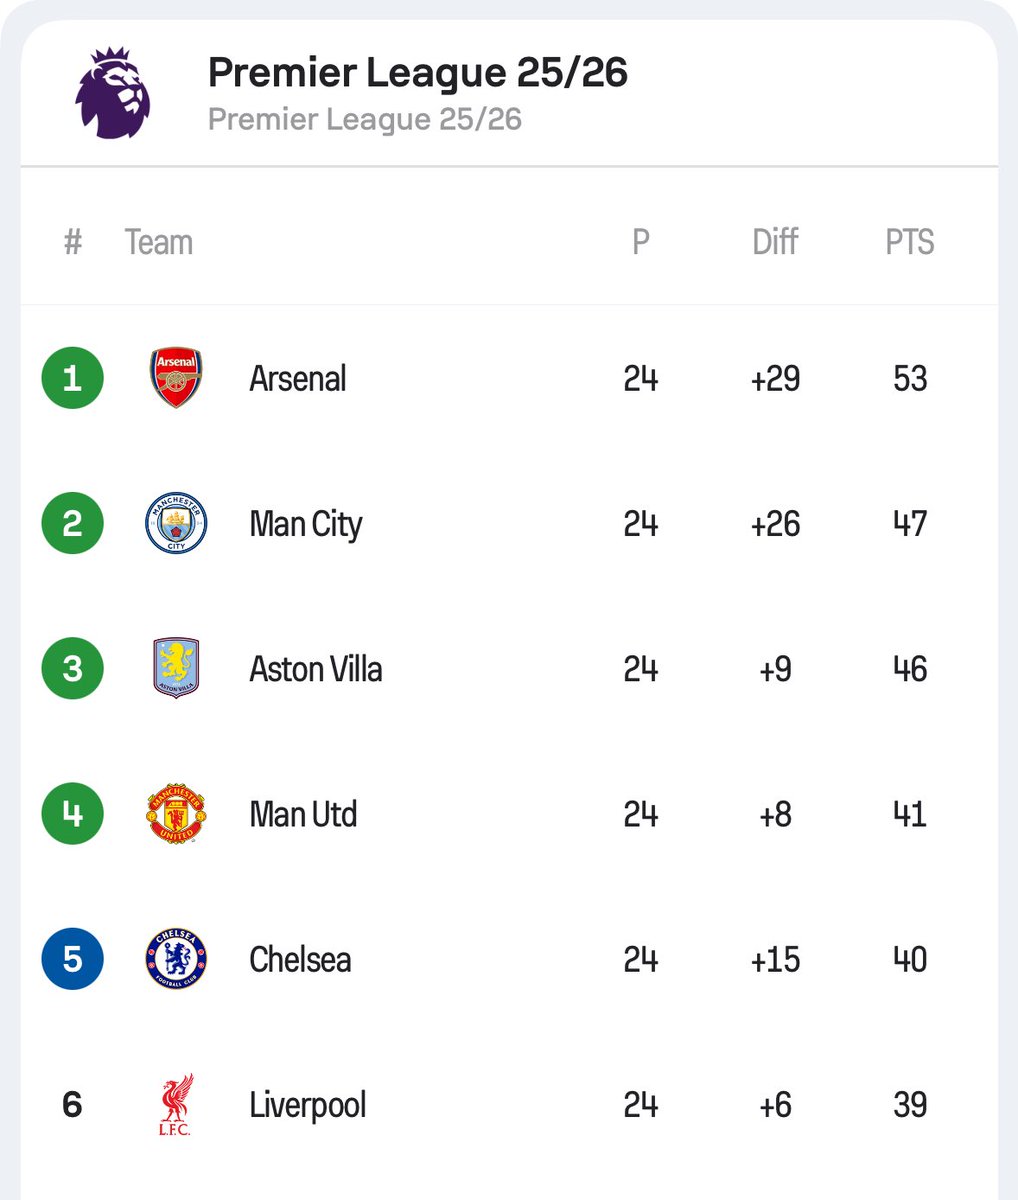Sort table by PTS column header

tap(909, 242)
